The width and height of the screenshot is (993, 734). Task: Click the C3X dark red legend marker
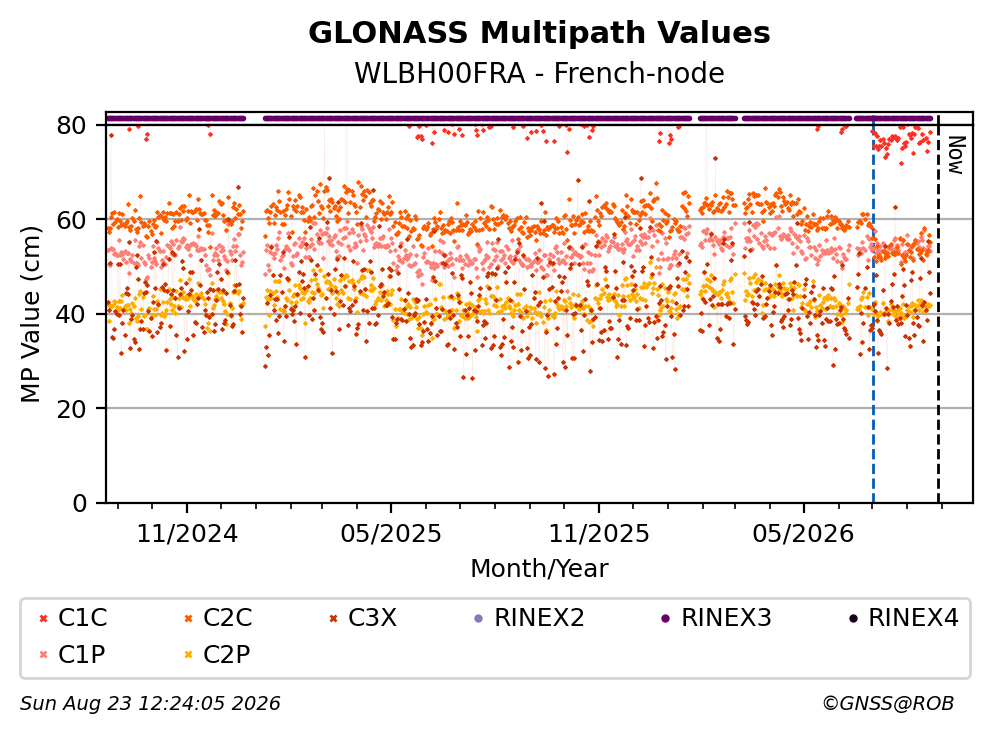(333, 619)
